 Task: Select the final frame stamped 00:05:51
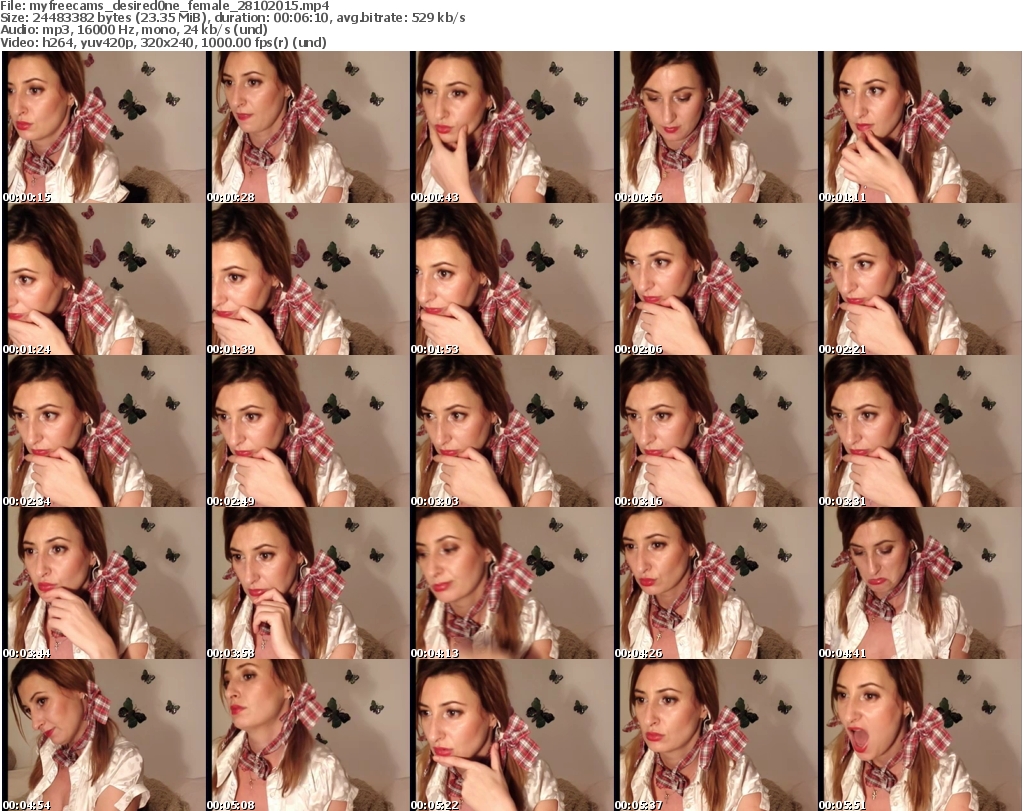tap(920, 735)
